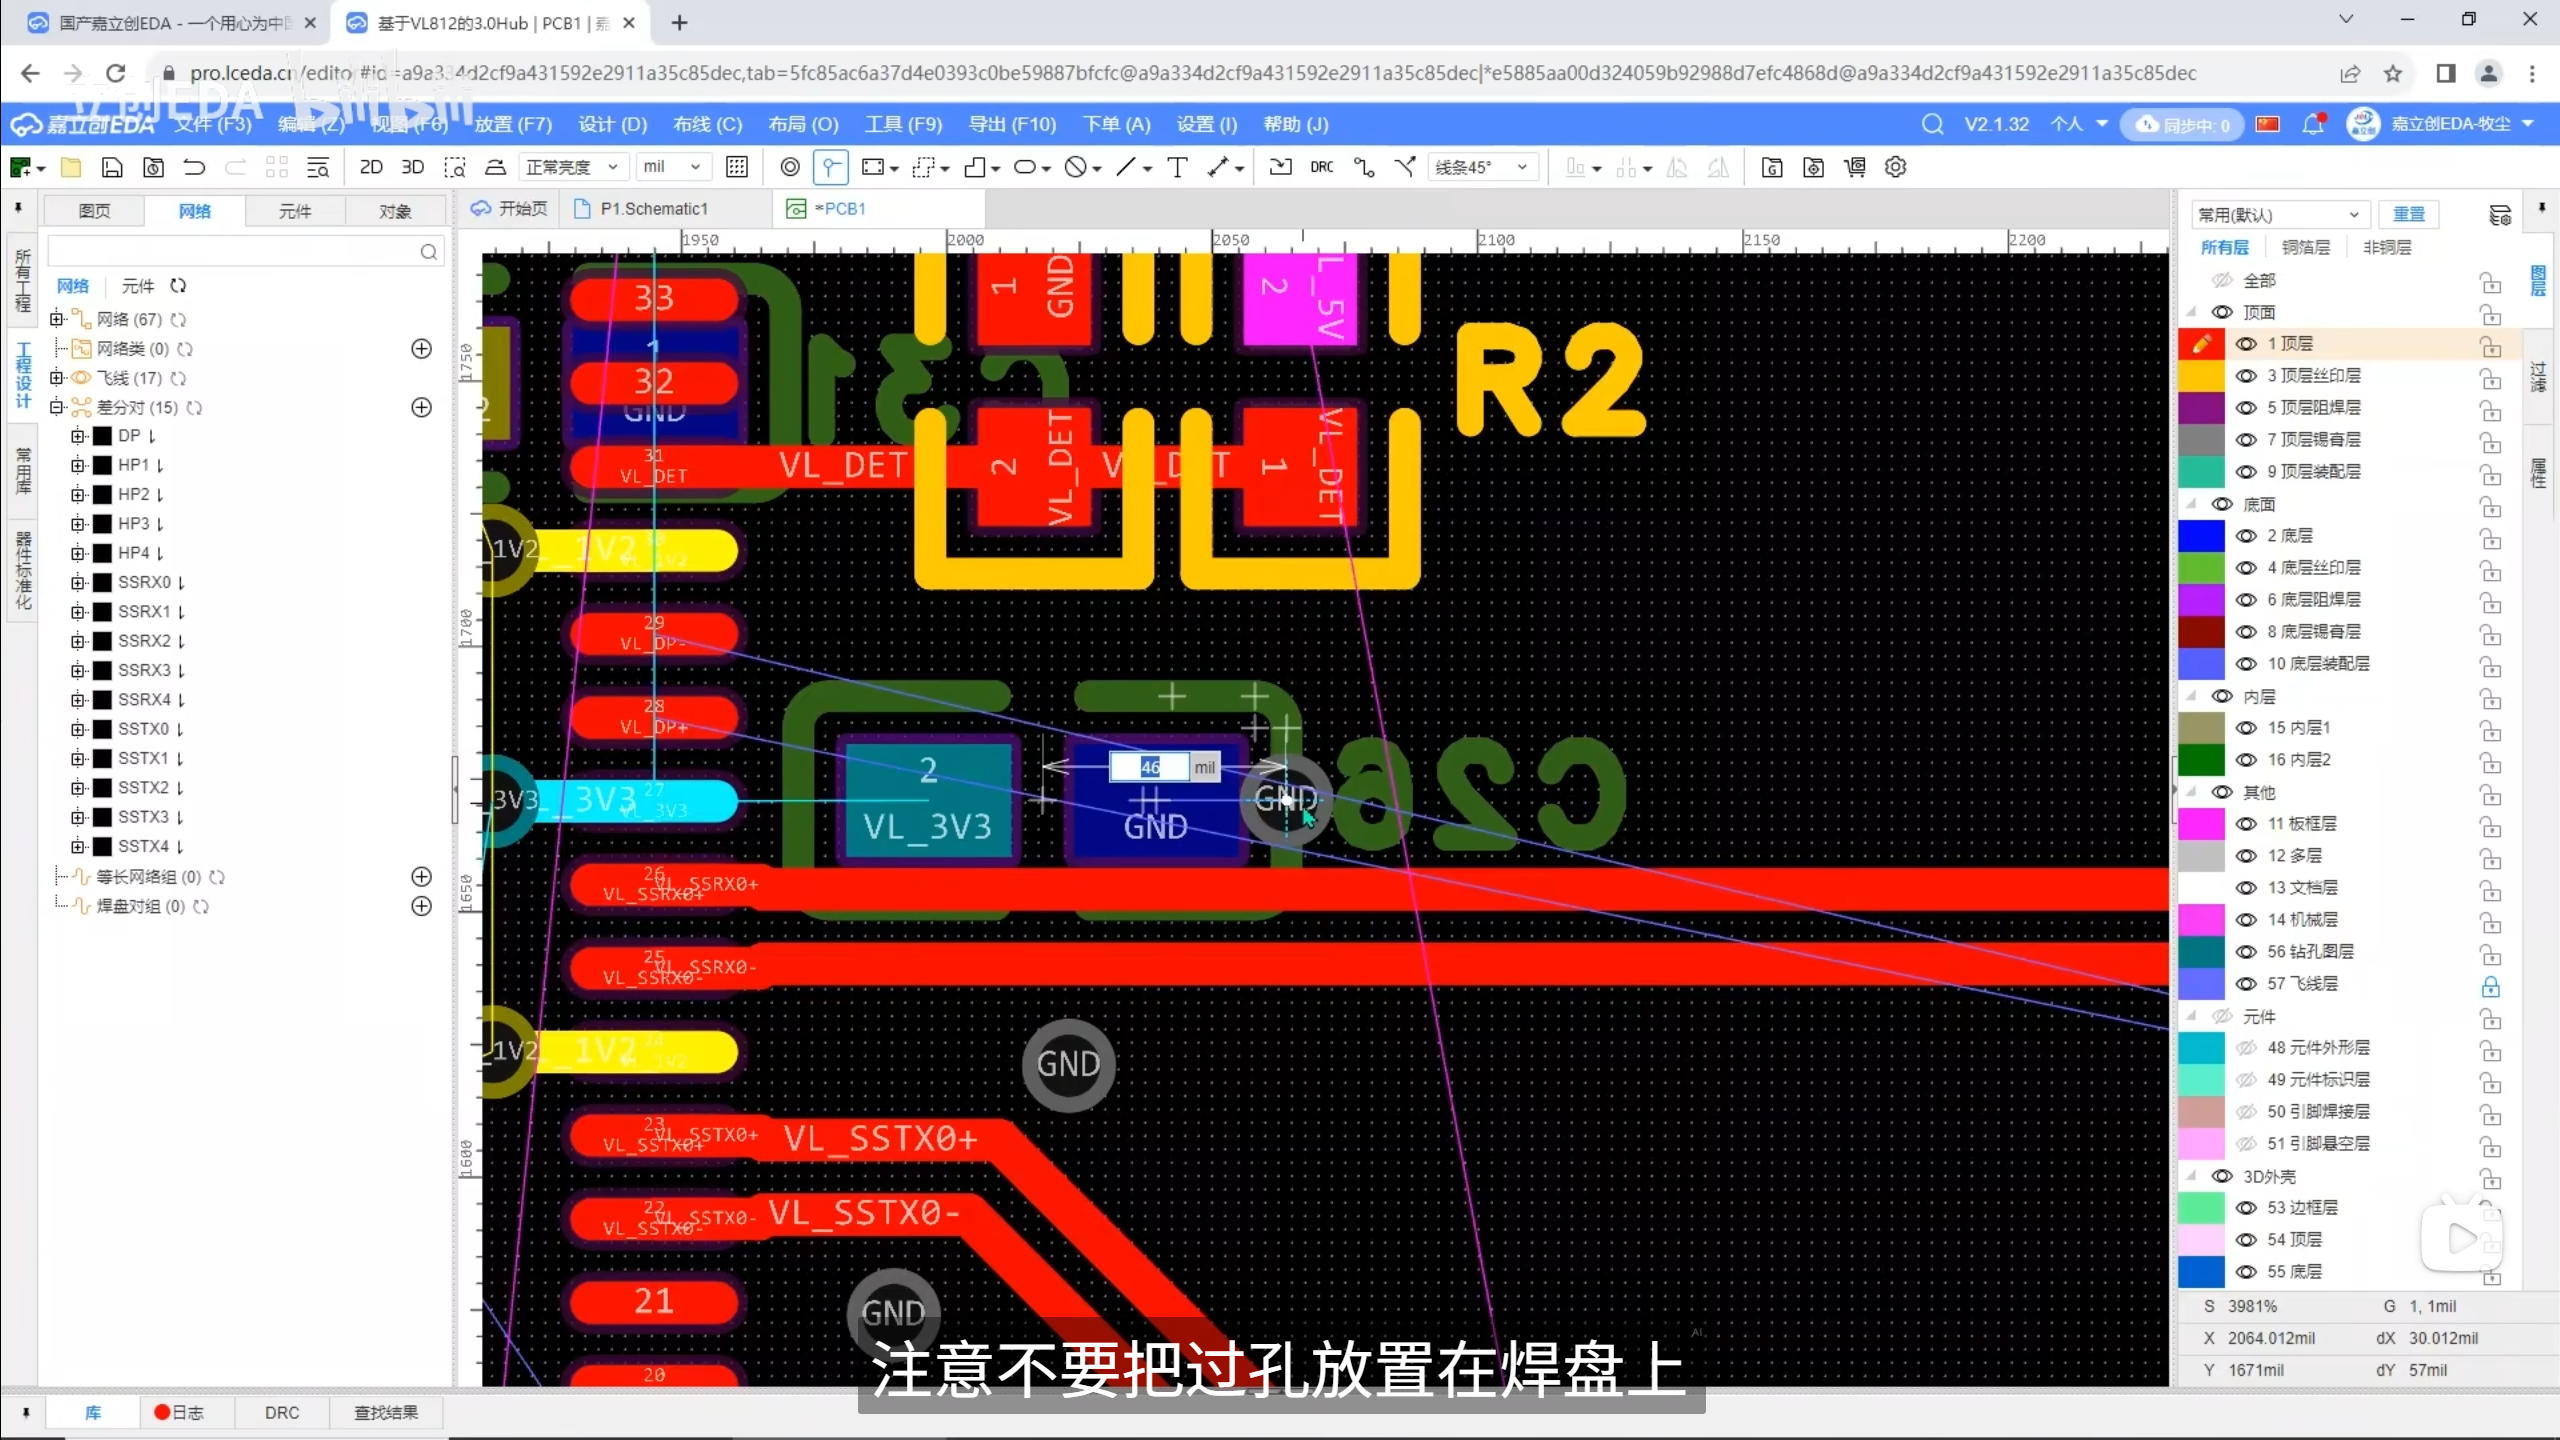This screenshot has height=1440, width=2560.
Task: Open the mil units dropdown
Action: point(671,167)
